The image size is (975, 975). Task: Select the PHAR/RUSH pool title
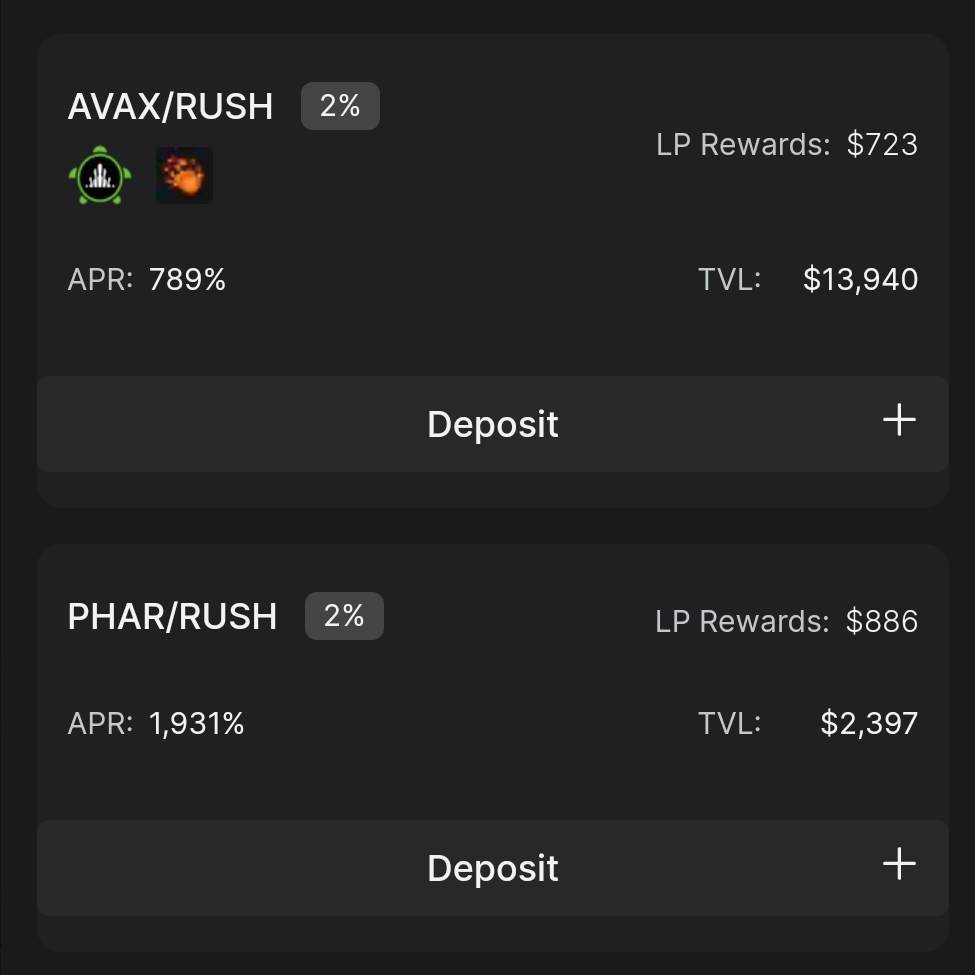point(172,616)
